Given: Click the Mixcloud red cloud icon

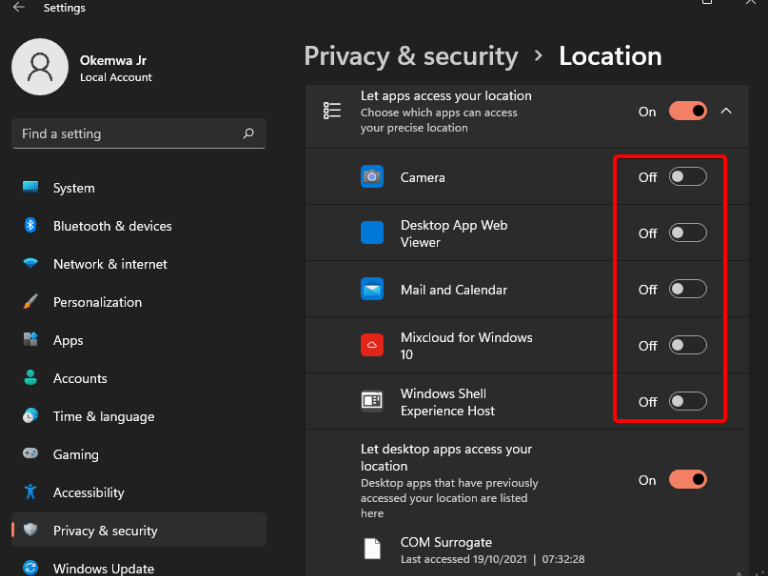Looking at the screenshot, I should (372, 345).
